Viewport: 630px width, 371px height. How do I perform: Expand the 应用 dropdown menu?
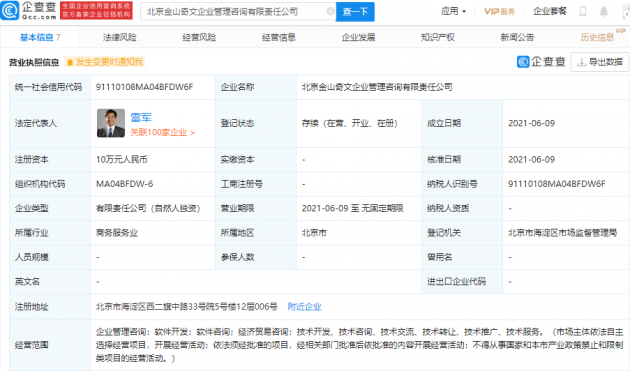[453, 11]
